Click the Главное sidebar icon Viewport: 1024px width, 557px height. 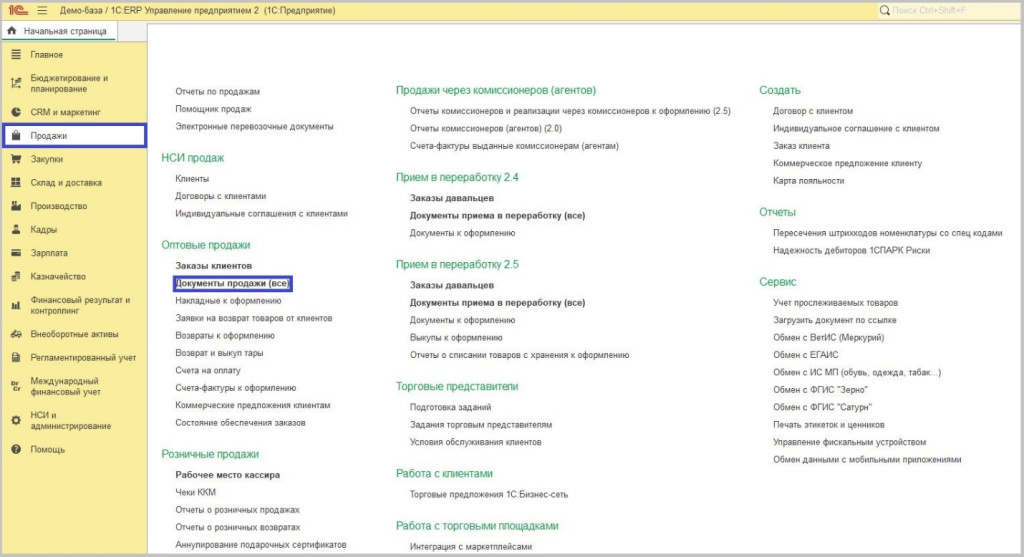[16, 54]
